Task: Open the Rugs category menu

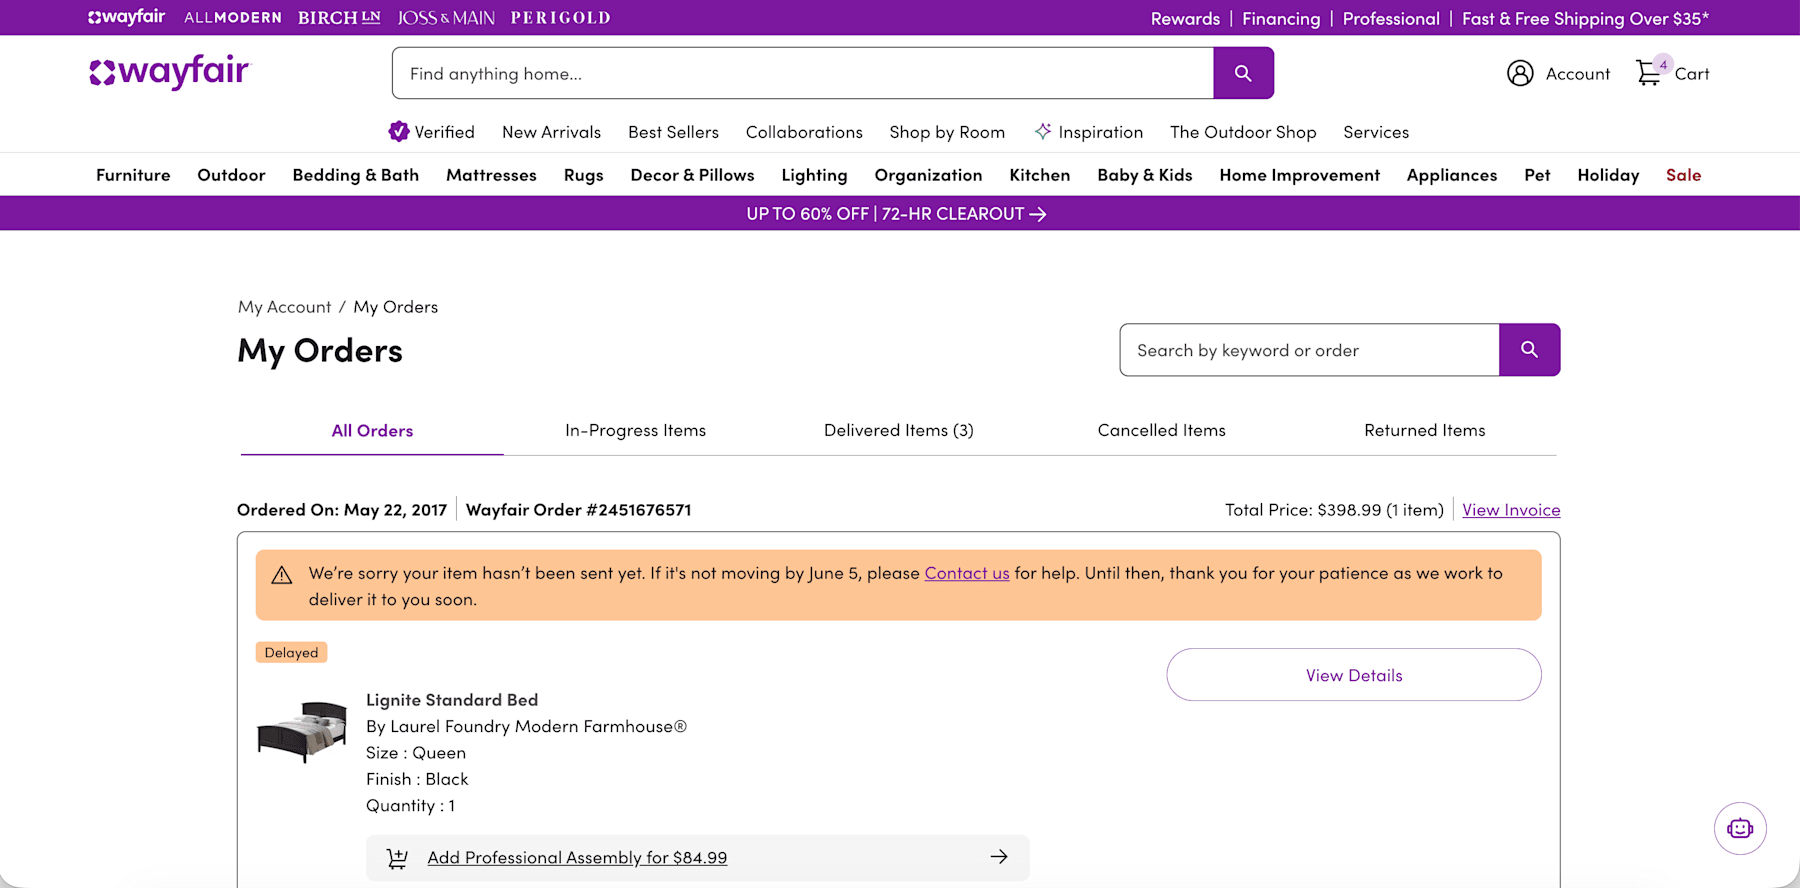Action: pos(584,175)
